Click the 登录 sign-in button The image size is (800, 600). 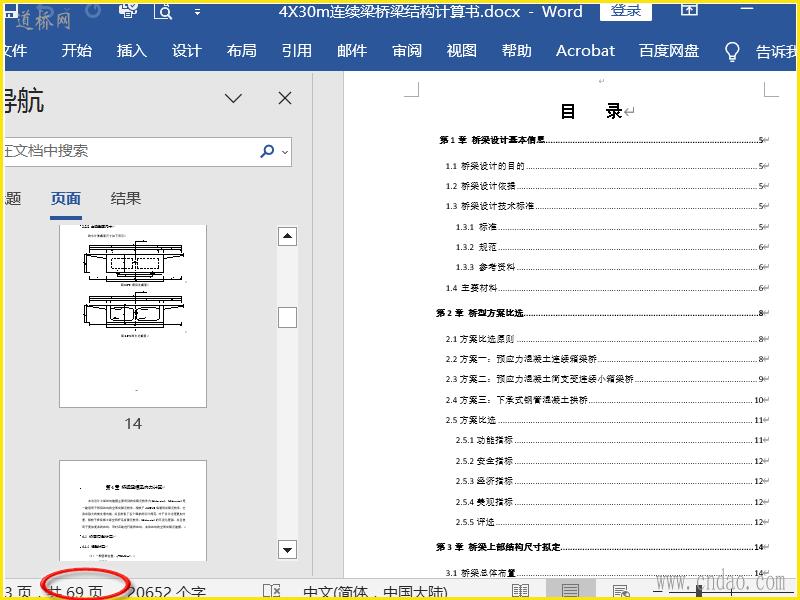click(x=626, y=11)
